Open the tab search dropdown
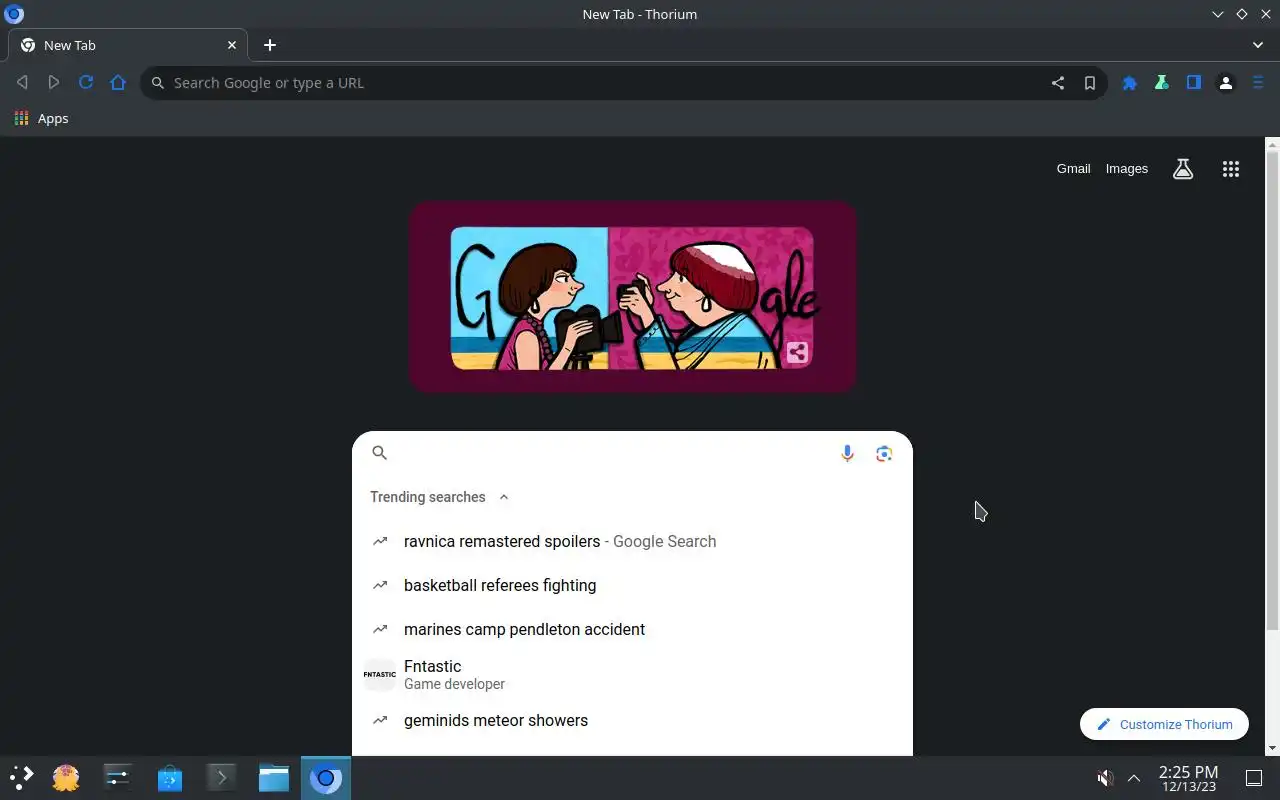This screenshot has width=1280, height=800. [x=1258, y=45]
